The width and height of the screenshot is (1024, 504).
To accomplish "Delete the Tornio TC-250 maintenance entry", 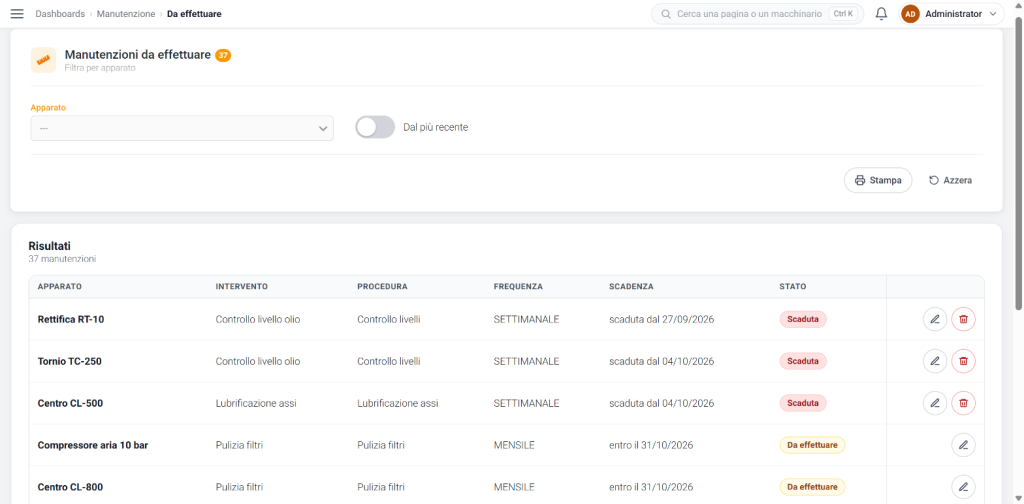I will pos(963,361).
